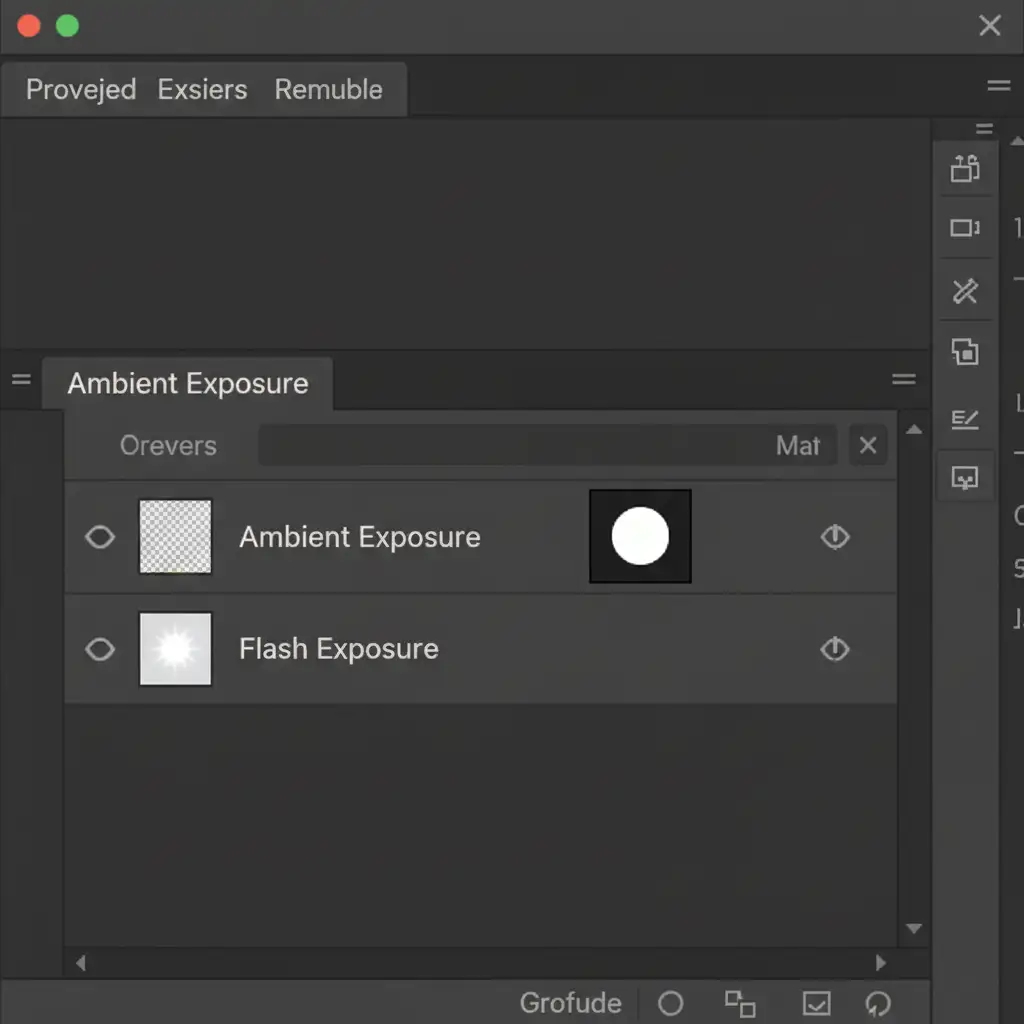Open the Ambient Exposure panel options menu
This screenshot has height=1024, width=1024.
pyautogui.click(x=904, y=379)
